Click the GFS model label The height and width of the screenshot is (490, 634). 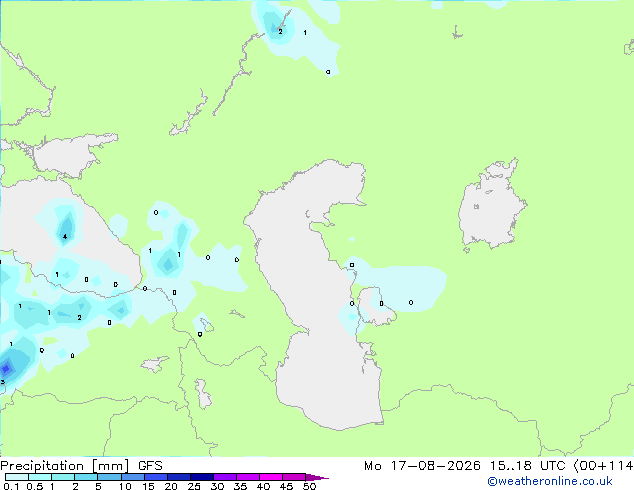point(150,466)
